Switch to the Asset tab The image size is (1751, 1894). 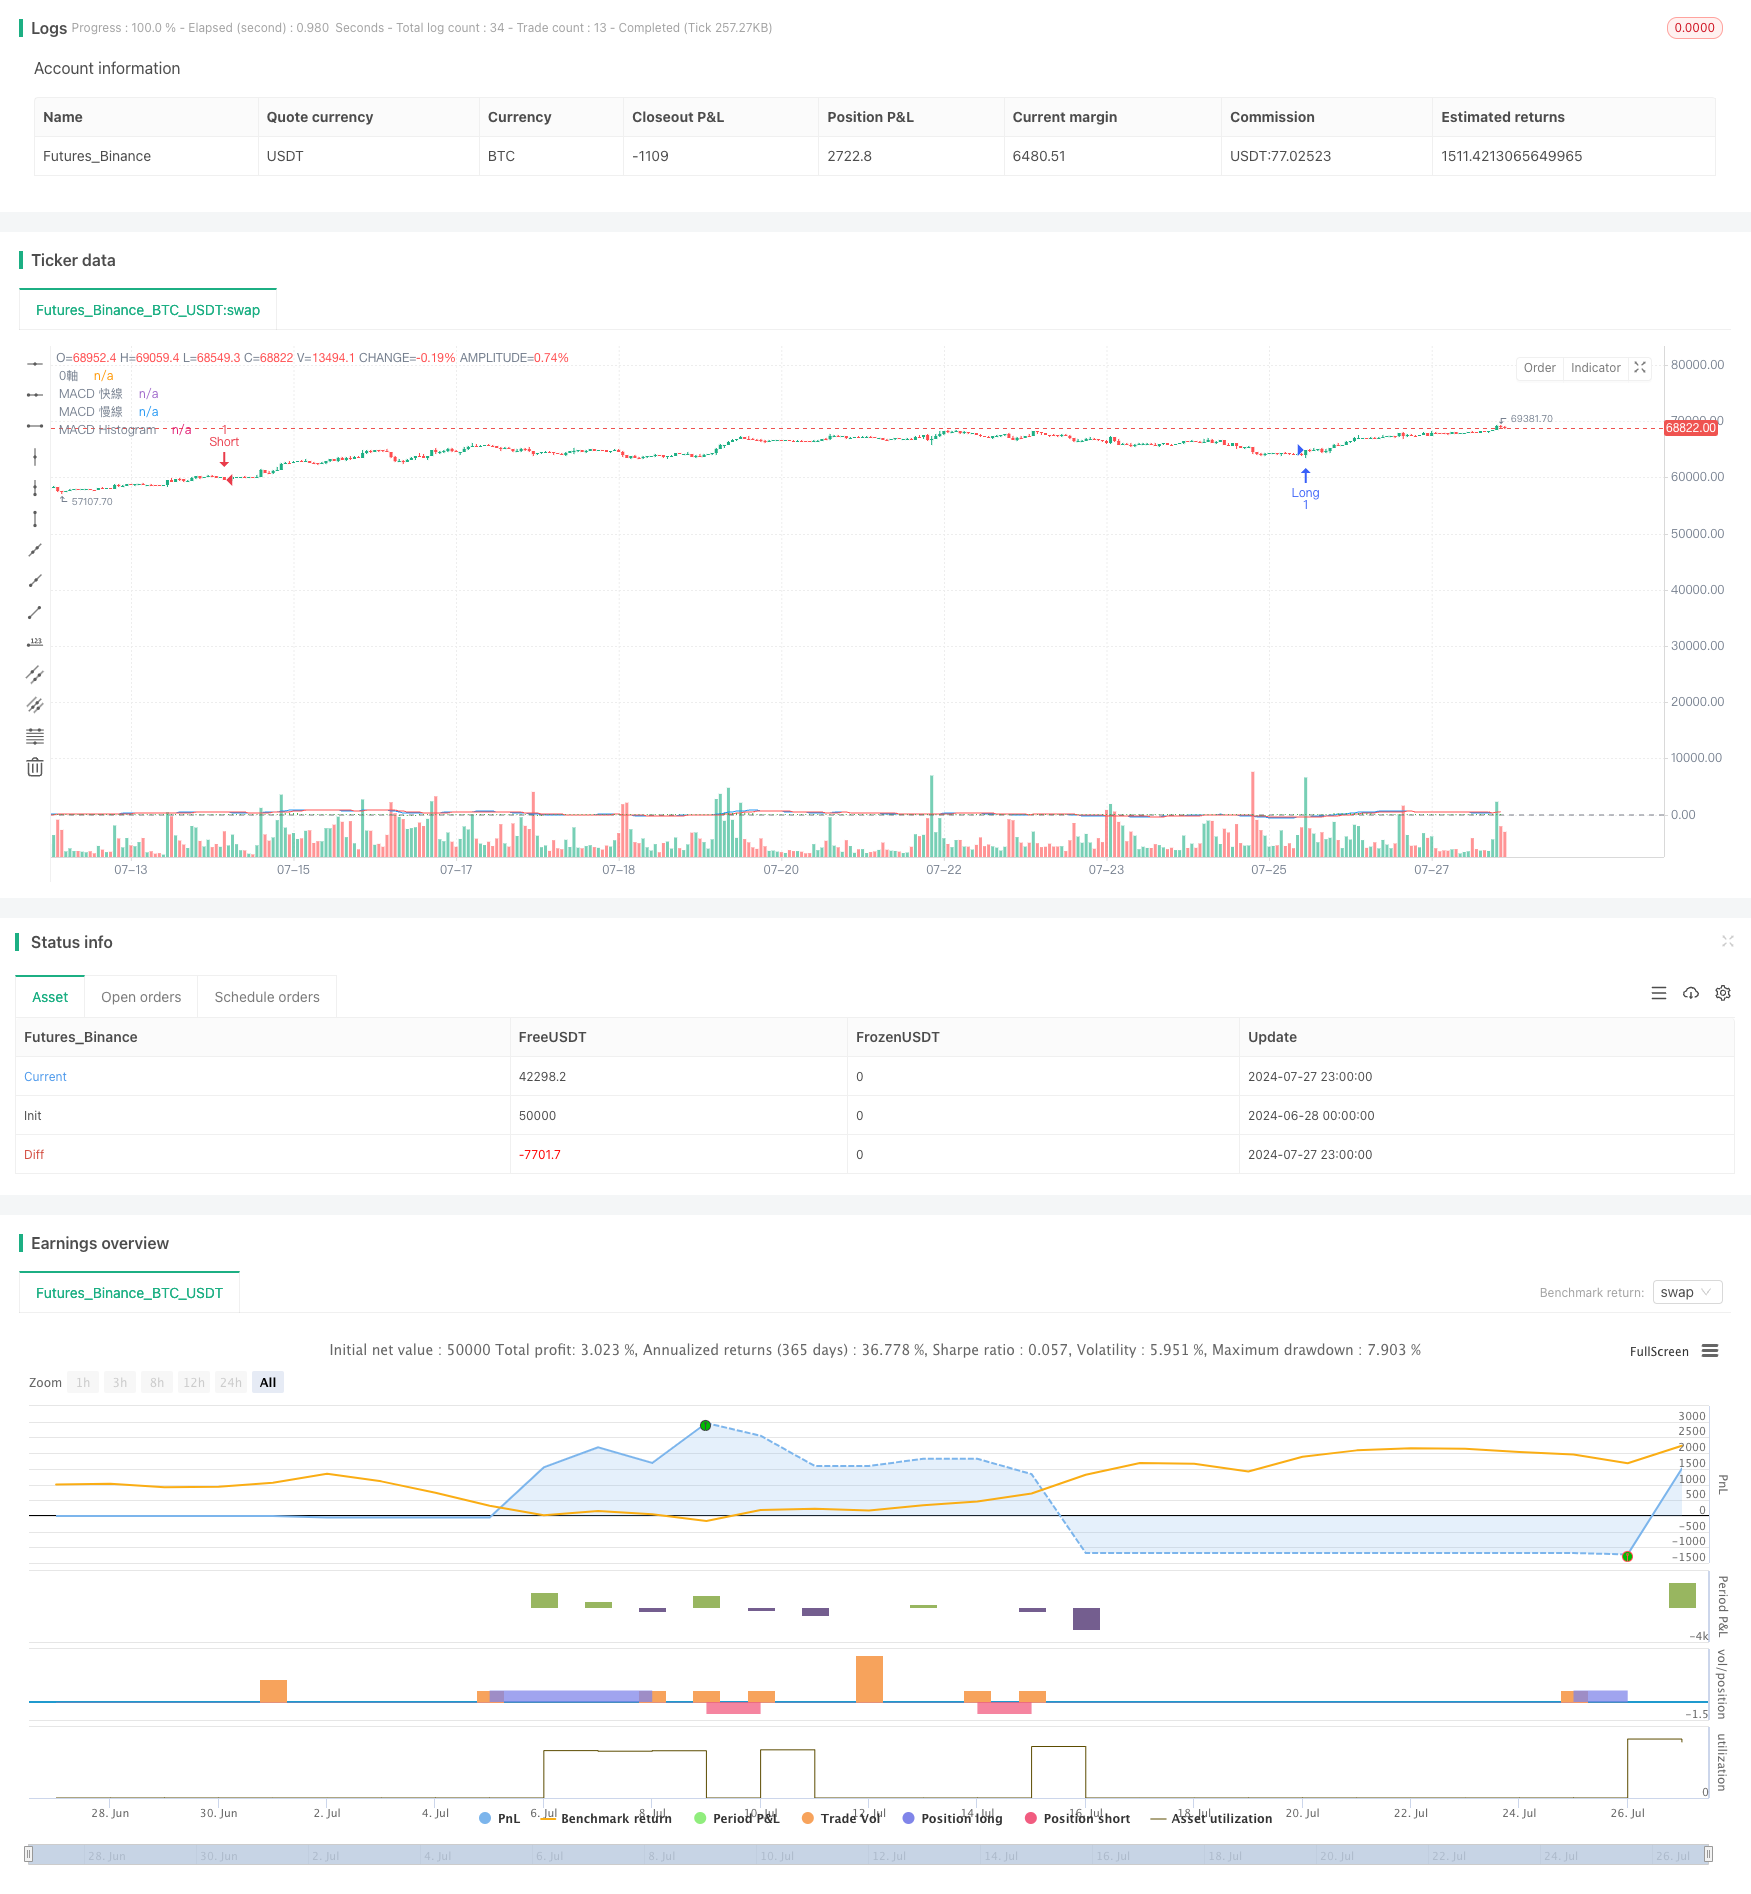tap(50, 997)
